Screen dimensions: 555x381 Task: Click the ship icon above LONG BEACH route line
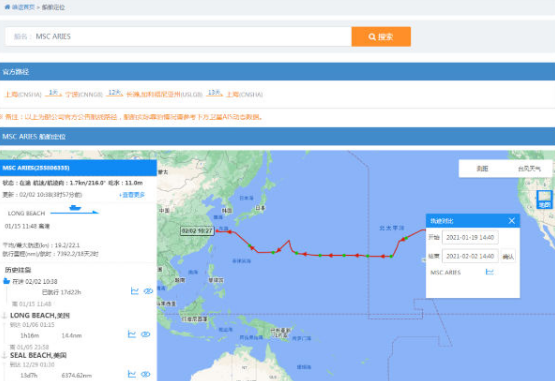[x=75, y=207]
